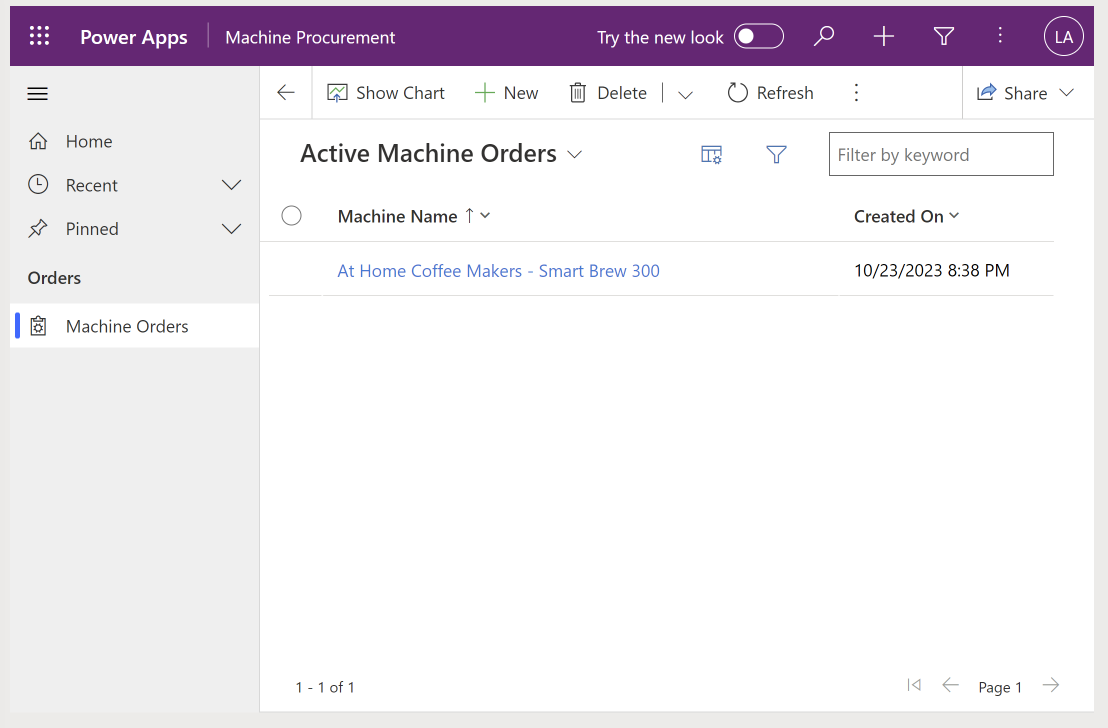The image size is (1108, 728).
Task: Open the Active Machine Orders view selector
Action: pos(441,153)
